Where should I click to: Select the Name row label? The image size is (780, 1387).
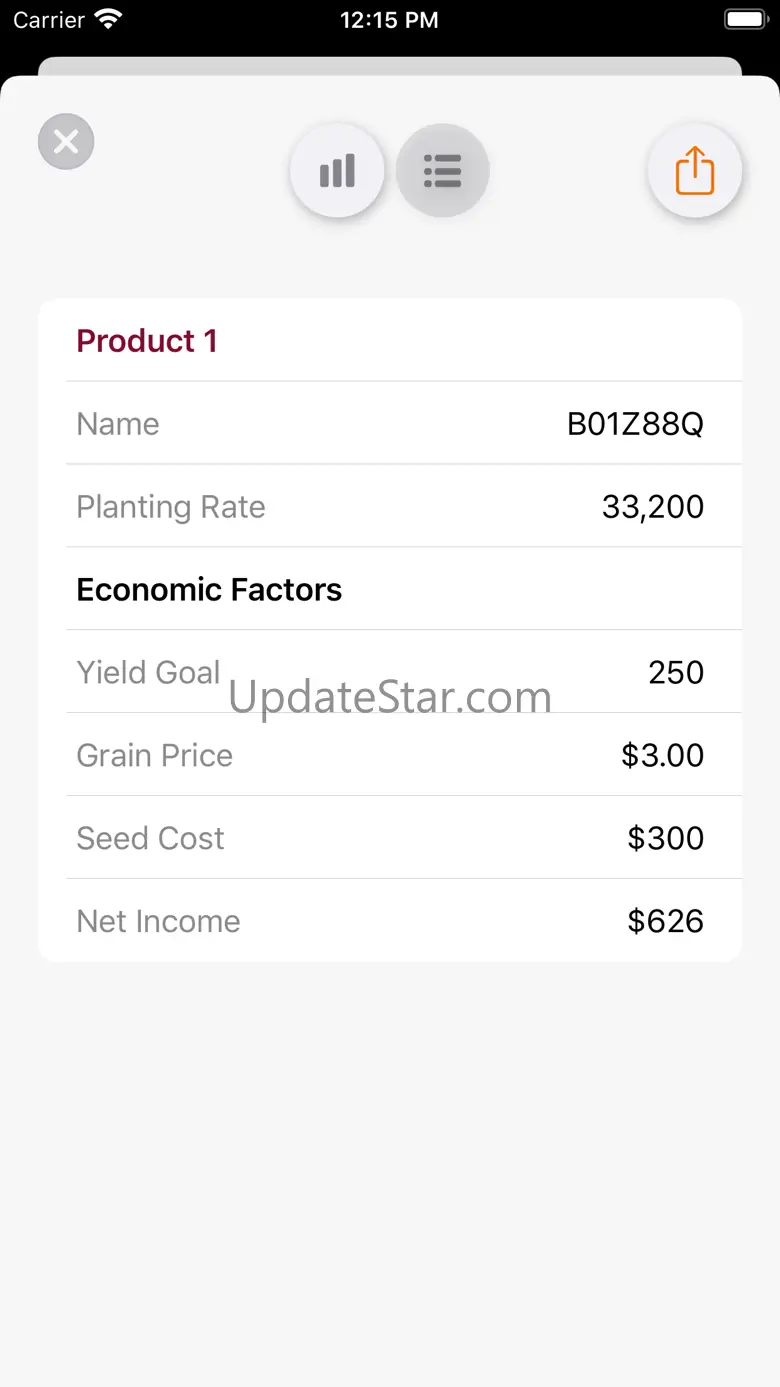(118, 424)
